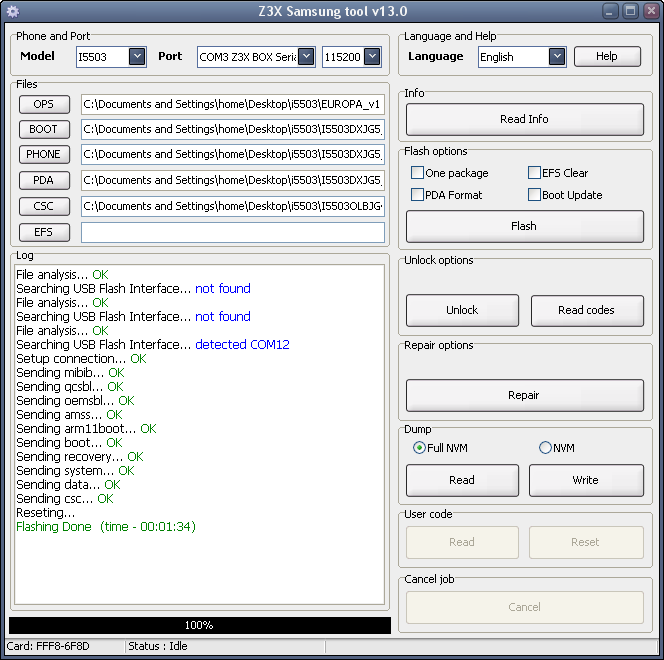Browse for BOOT file

pos(44,129)
